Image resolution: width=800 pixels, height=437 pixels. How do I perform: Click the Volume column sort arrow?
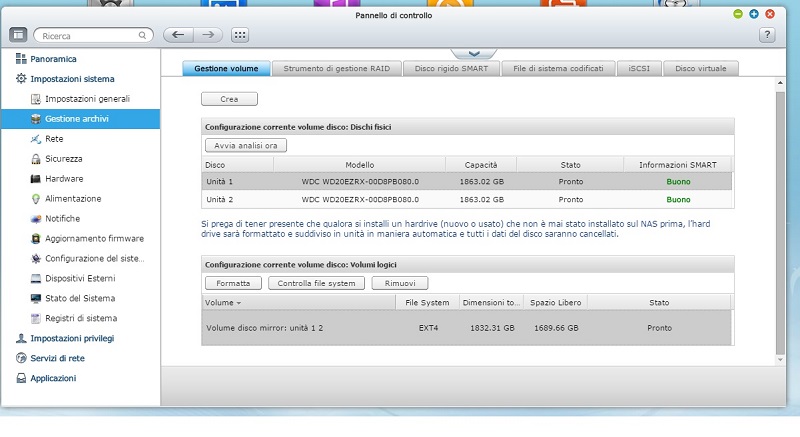[239, 302]
